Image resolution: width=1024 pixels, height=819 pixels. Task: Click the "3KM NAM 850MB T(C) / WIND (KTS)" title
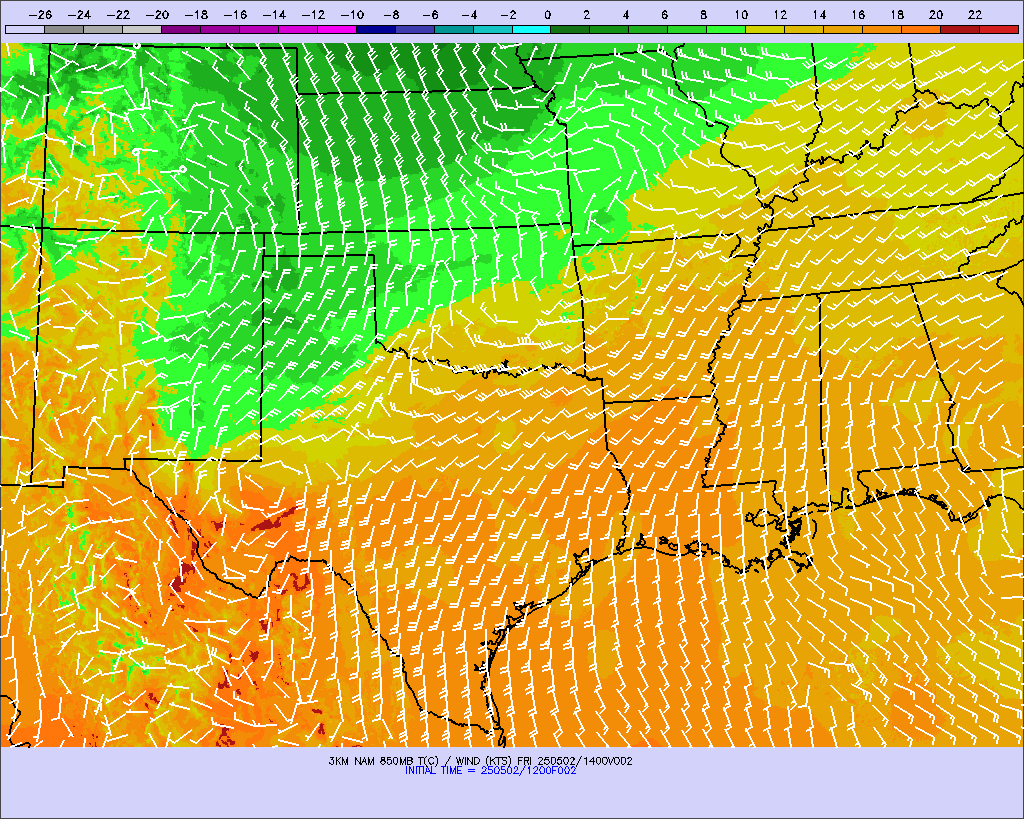(421, 761)
